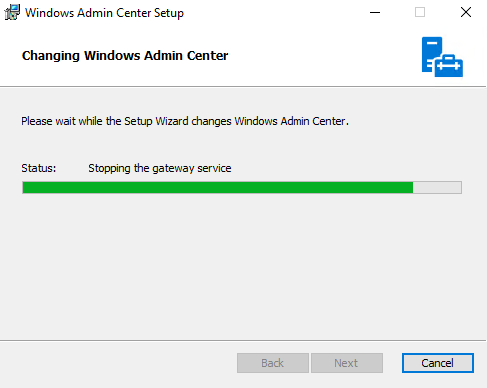Click the empty gray area beneath the progress bar
Viewport: 487px width, 388px height.
(243, 267)
